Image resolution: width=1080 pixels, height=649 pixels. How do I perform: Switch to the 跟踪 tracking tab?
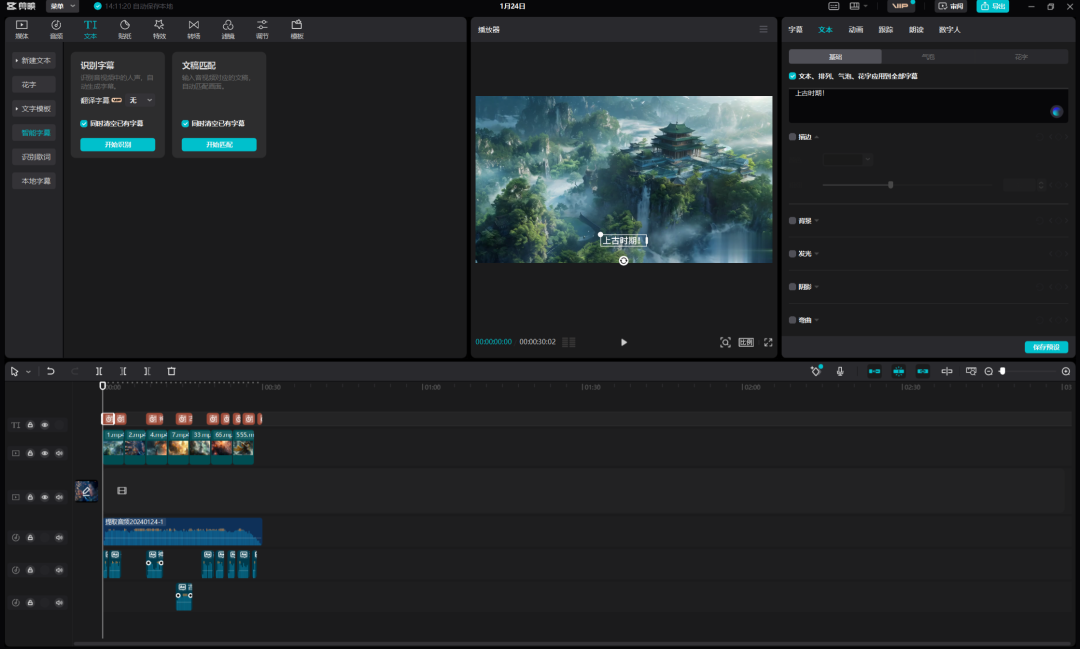click(x=886, y=30)
